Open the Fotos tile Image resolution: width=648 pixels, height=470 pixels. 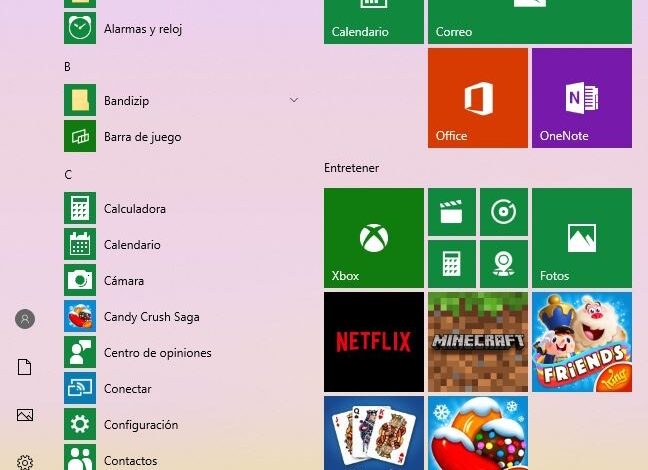(582, 238)
